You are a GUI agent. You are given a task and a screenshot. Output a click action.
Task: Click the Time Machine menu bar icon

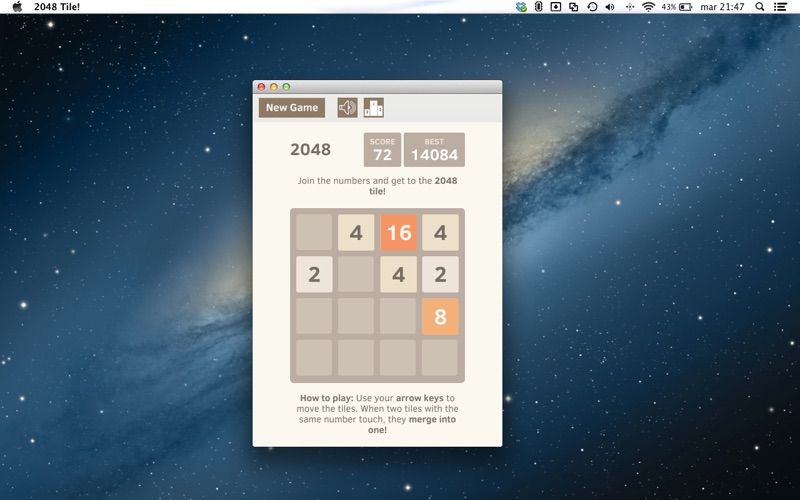tap(592, 7)
